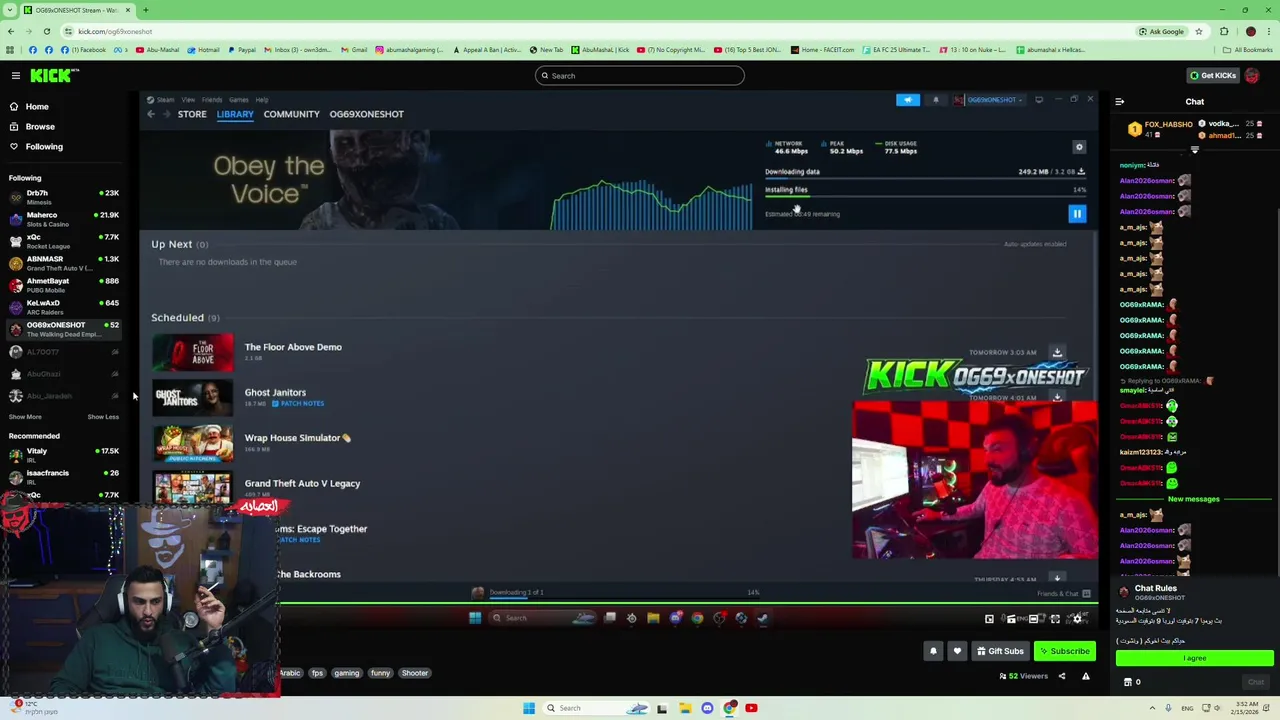Click the disabled Chat send button

(1256, 682)
